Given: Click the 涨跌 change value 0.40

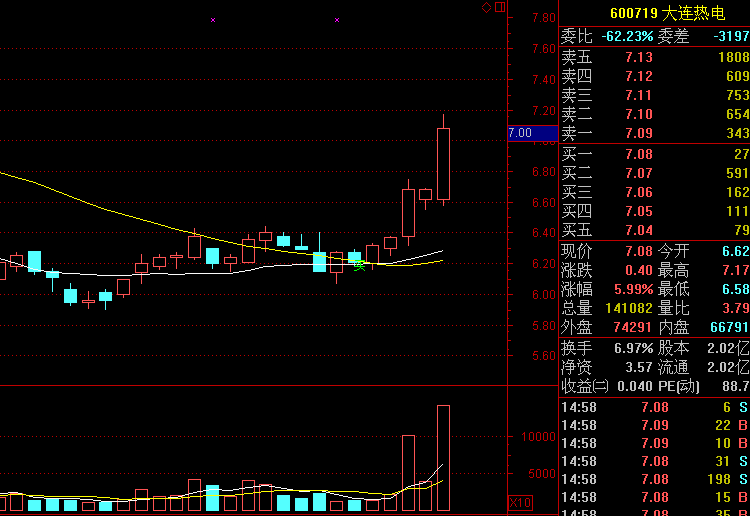Looking at the screenshot, I should tap(639, 270).
